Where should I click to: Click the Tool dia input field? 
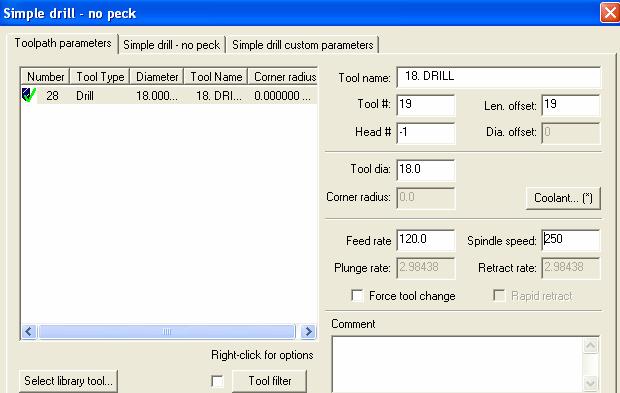coord(425,170)
